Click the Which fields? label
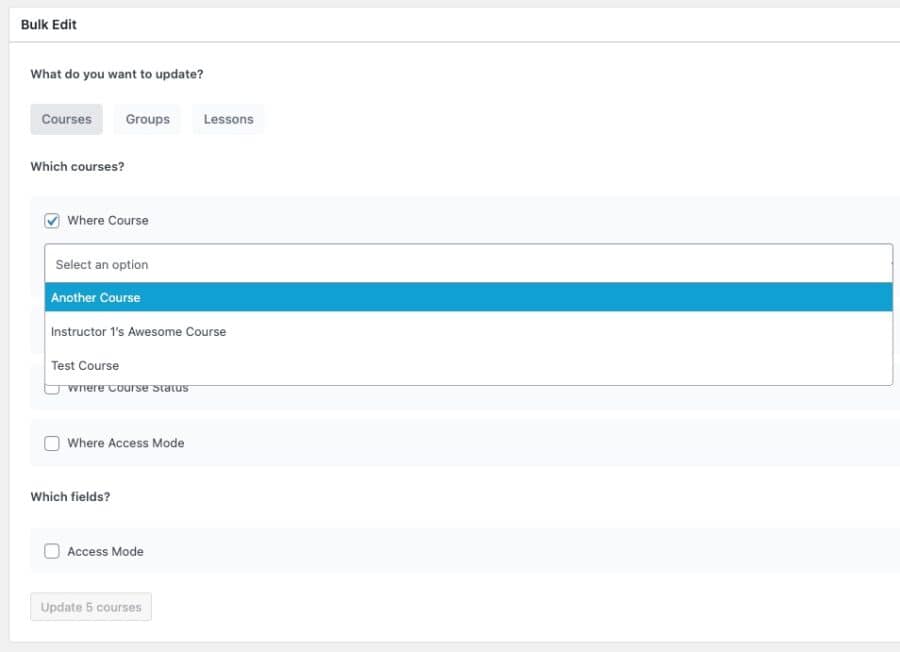 point(70,497)
